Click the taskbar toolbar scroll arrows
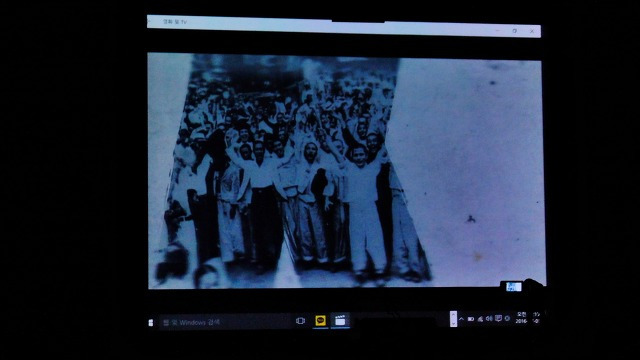This screenshot has height=360, width=640. pyautogui.click(x=453, y=319)
